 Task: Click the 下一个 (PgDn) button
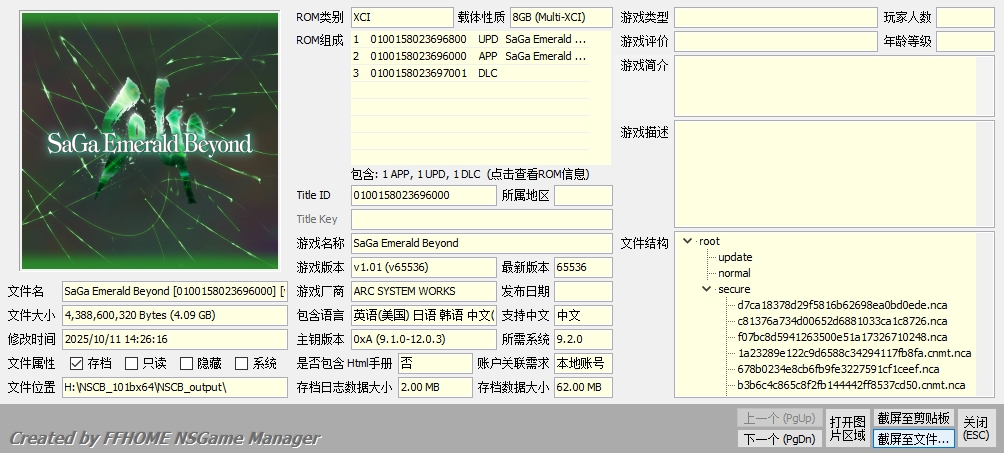pos(778,439)
